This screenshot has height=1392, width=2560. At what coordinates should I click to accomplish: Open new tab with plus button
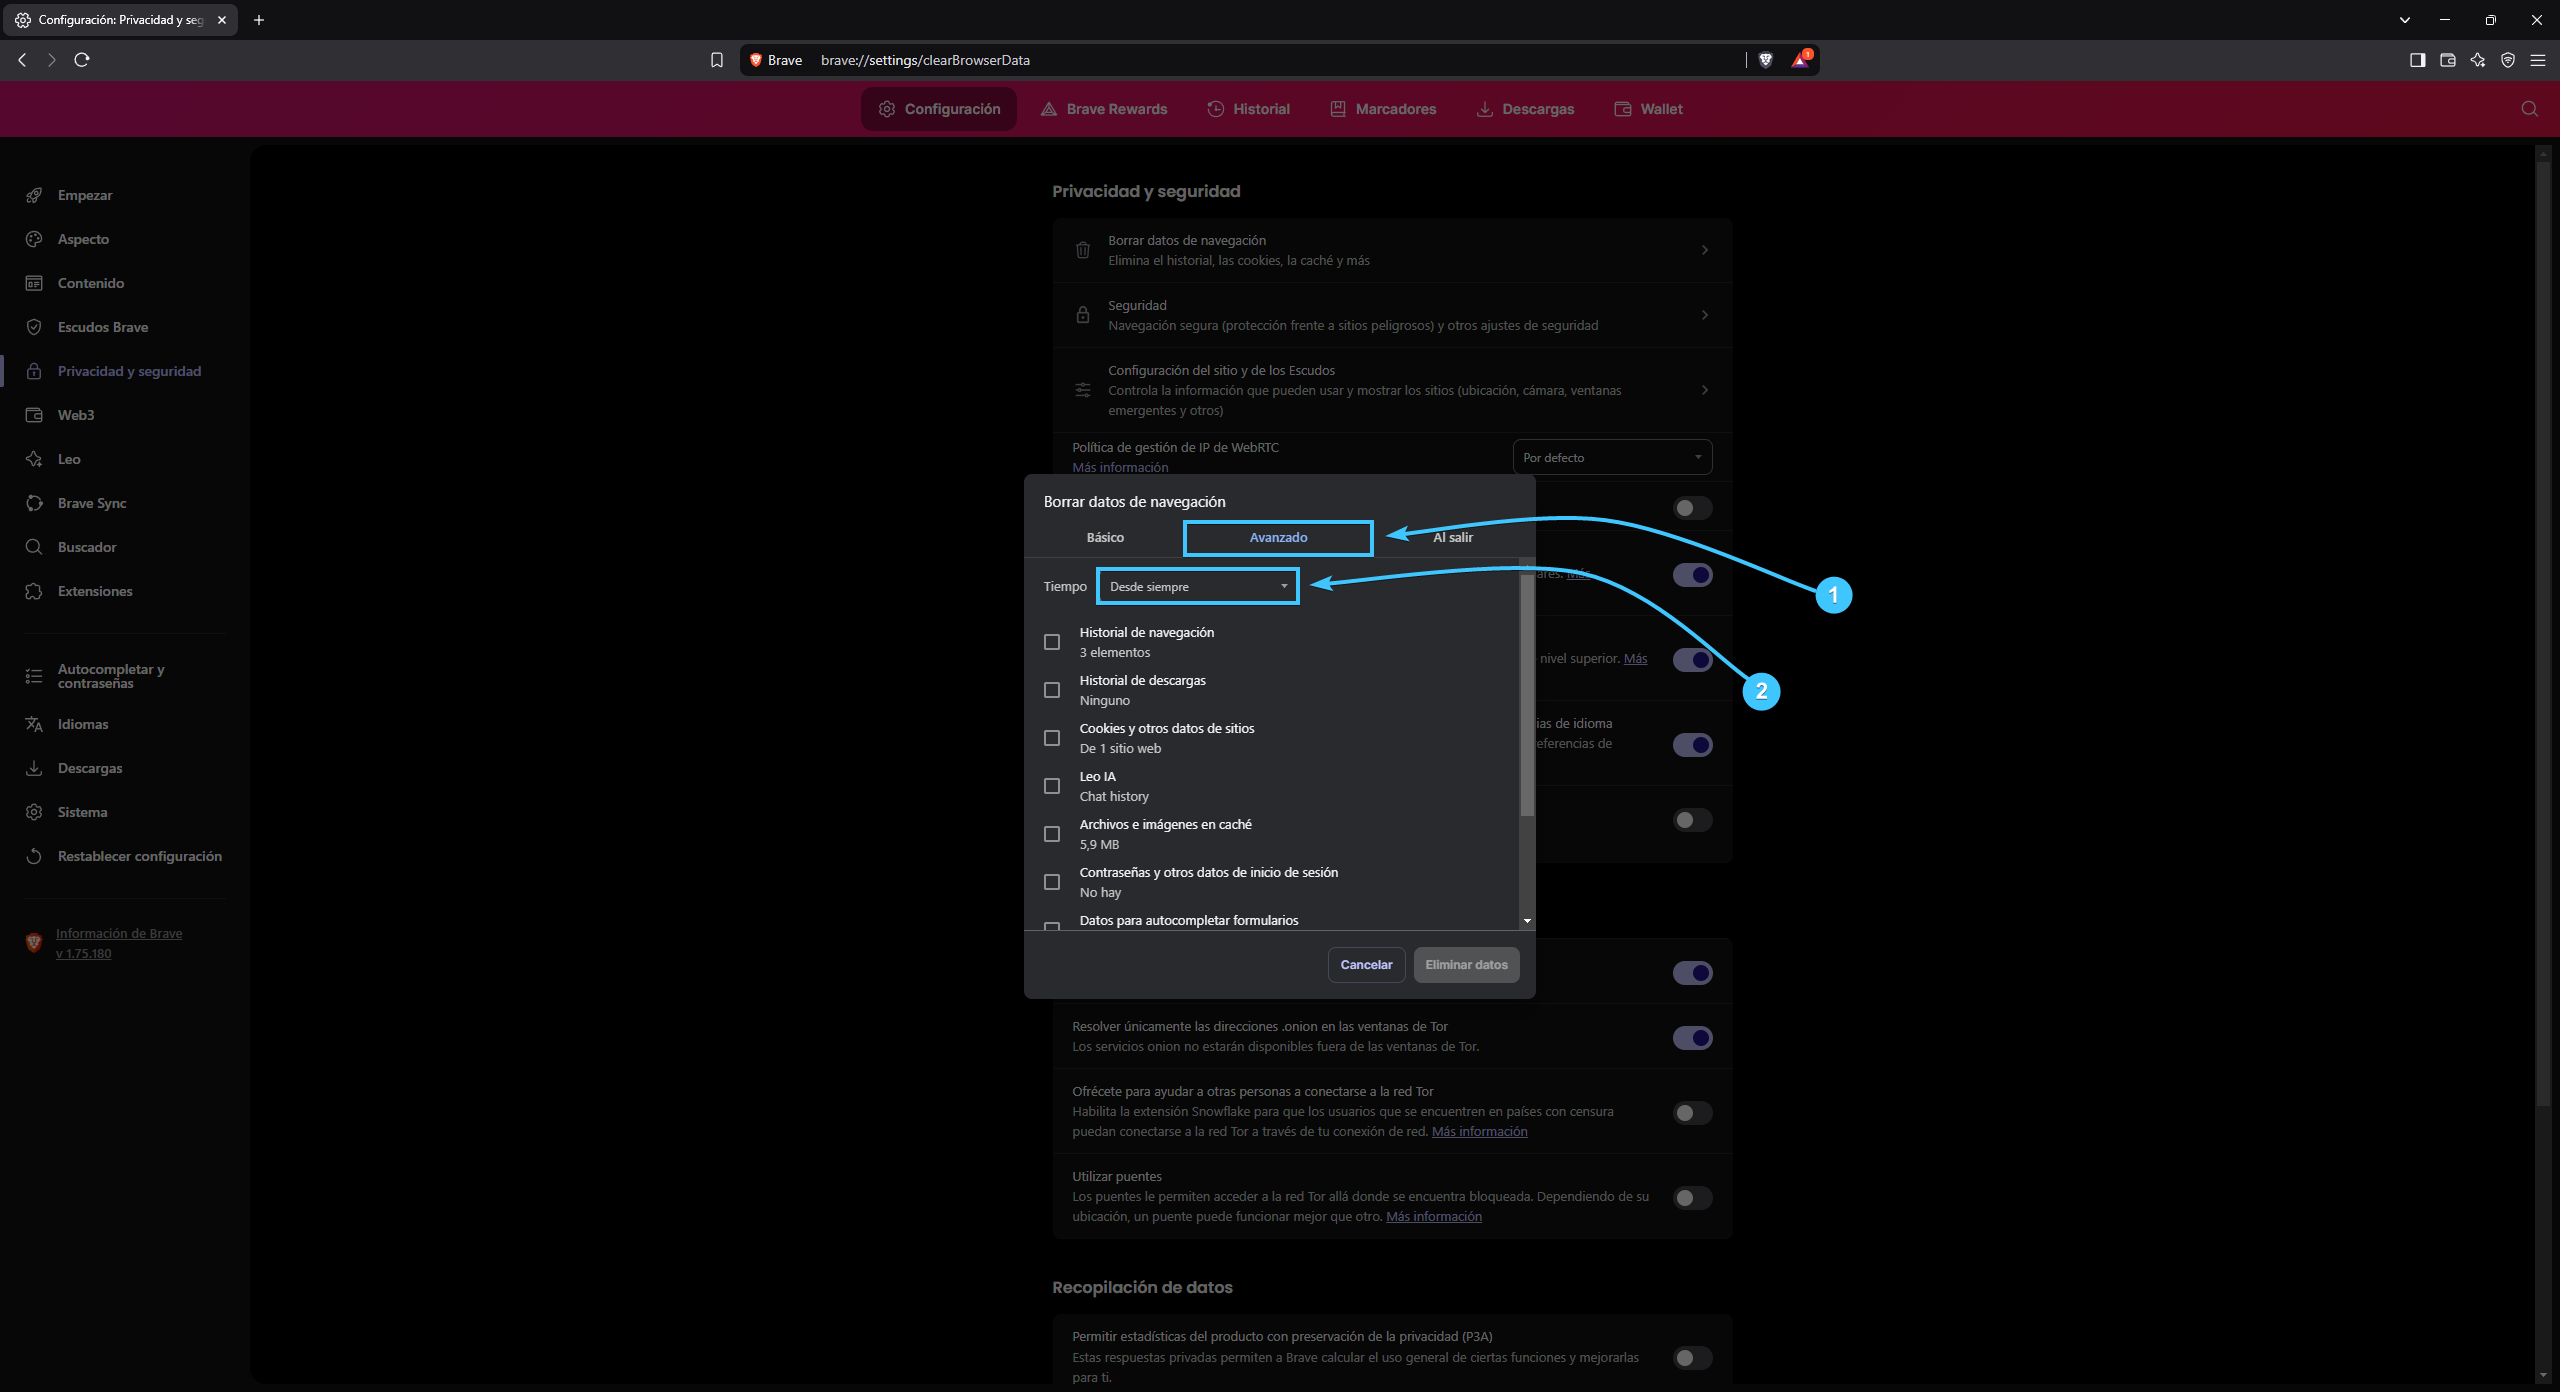pyautogui.click(x=259, y=20)
